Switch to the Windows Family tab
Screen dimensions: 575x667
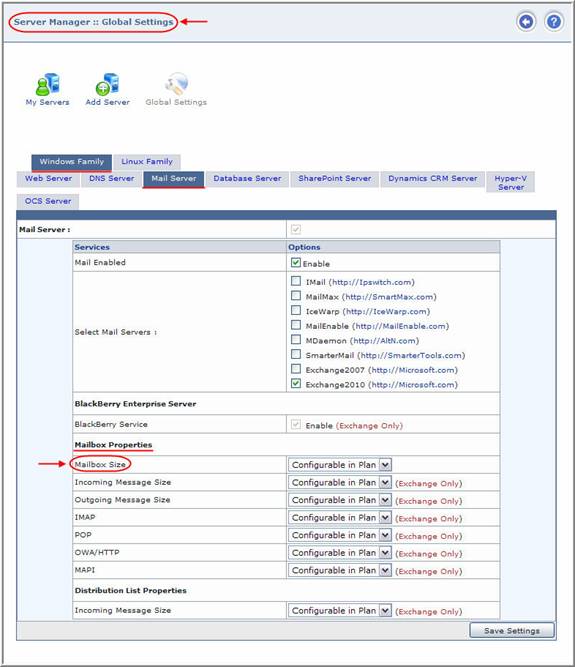[x=71, y=162]
